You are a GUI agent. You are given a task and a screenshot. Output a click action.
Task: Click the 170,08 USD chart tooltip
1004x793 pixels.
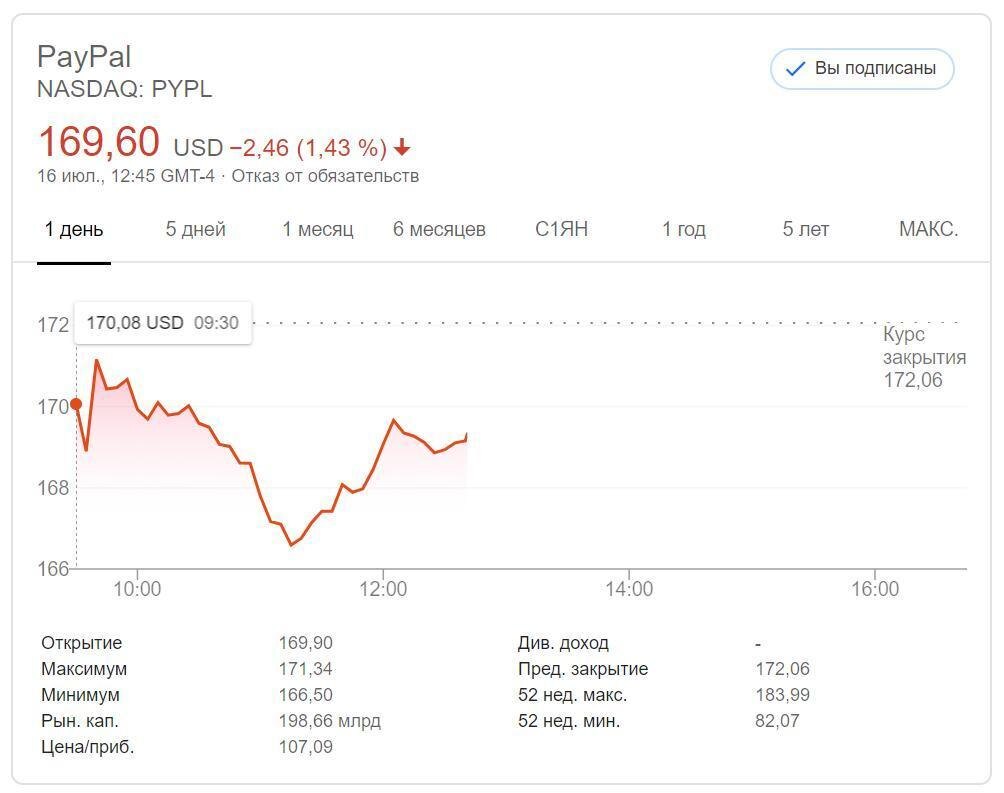(163, 322)
